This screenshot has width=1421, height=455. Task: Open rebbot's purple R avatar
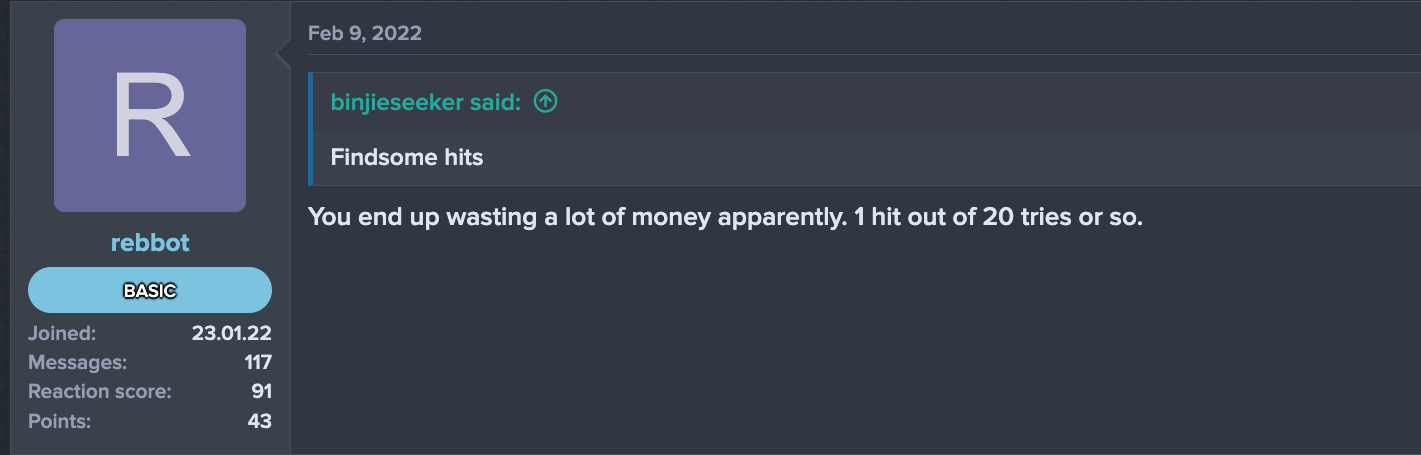click(150, 115)
